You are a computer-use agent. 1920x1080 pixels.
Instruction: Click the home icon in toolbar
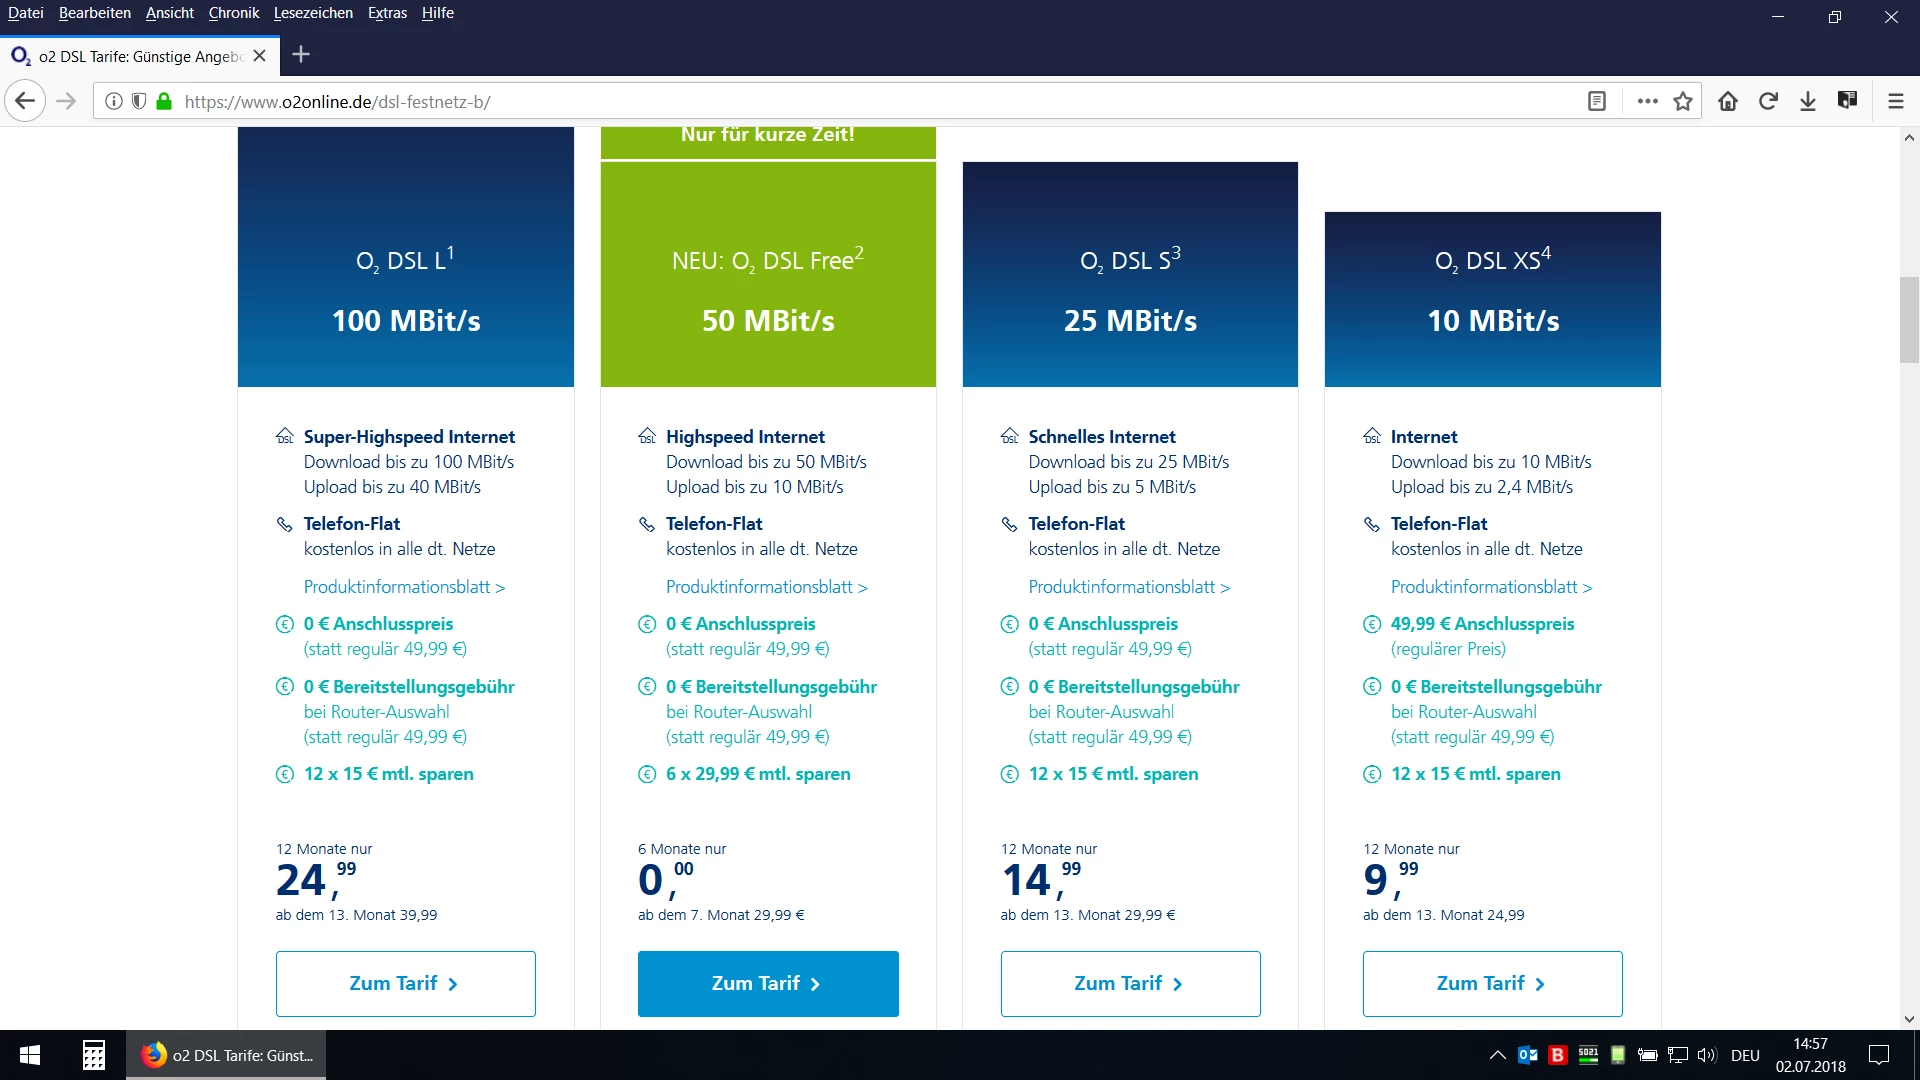tap(1728, 101)
